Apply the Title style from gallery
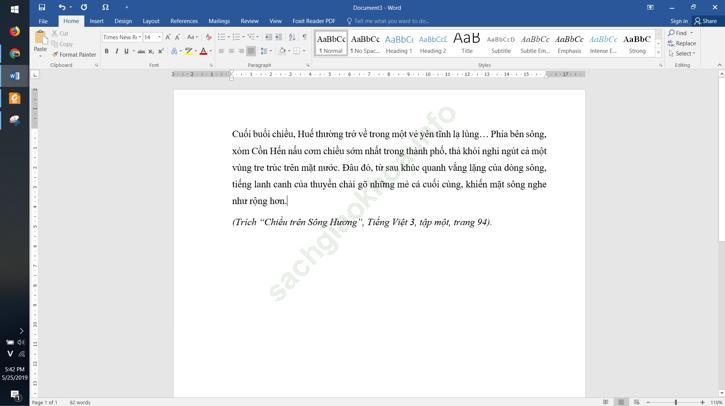This screenshot has height=406, width=725. click(467, 43)
